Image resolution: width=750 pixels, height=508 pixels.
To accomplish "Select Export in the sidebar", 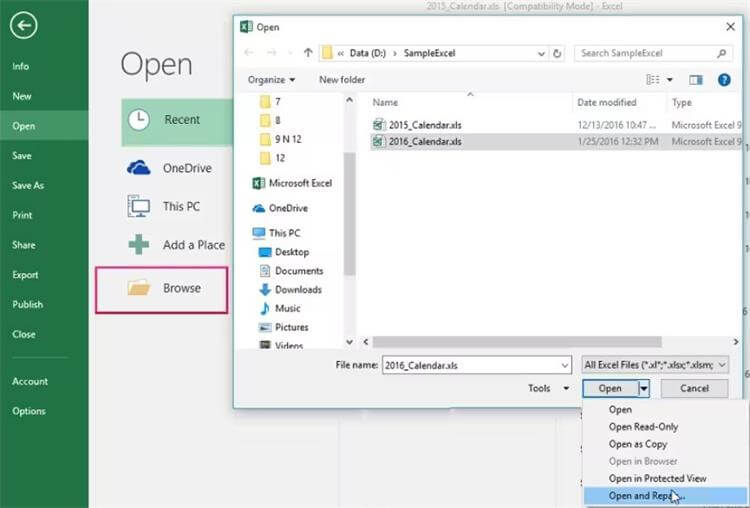I will pyautogui.click(x=25, y=275).
